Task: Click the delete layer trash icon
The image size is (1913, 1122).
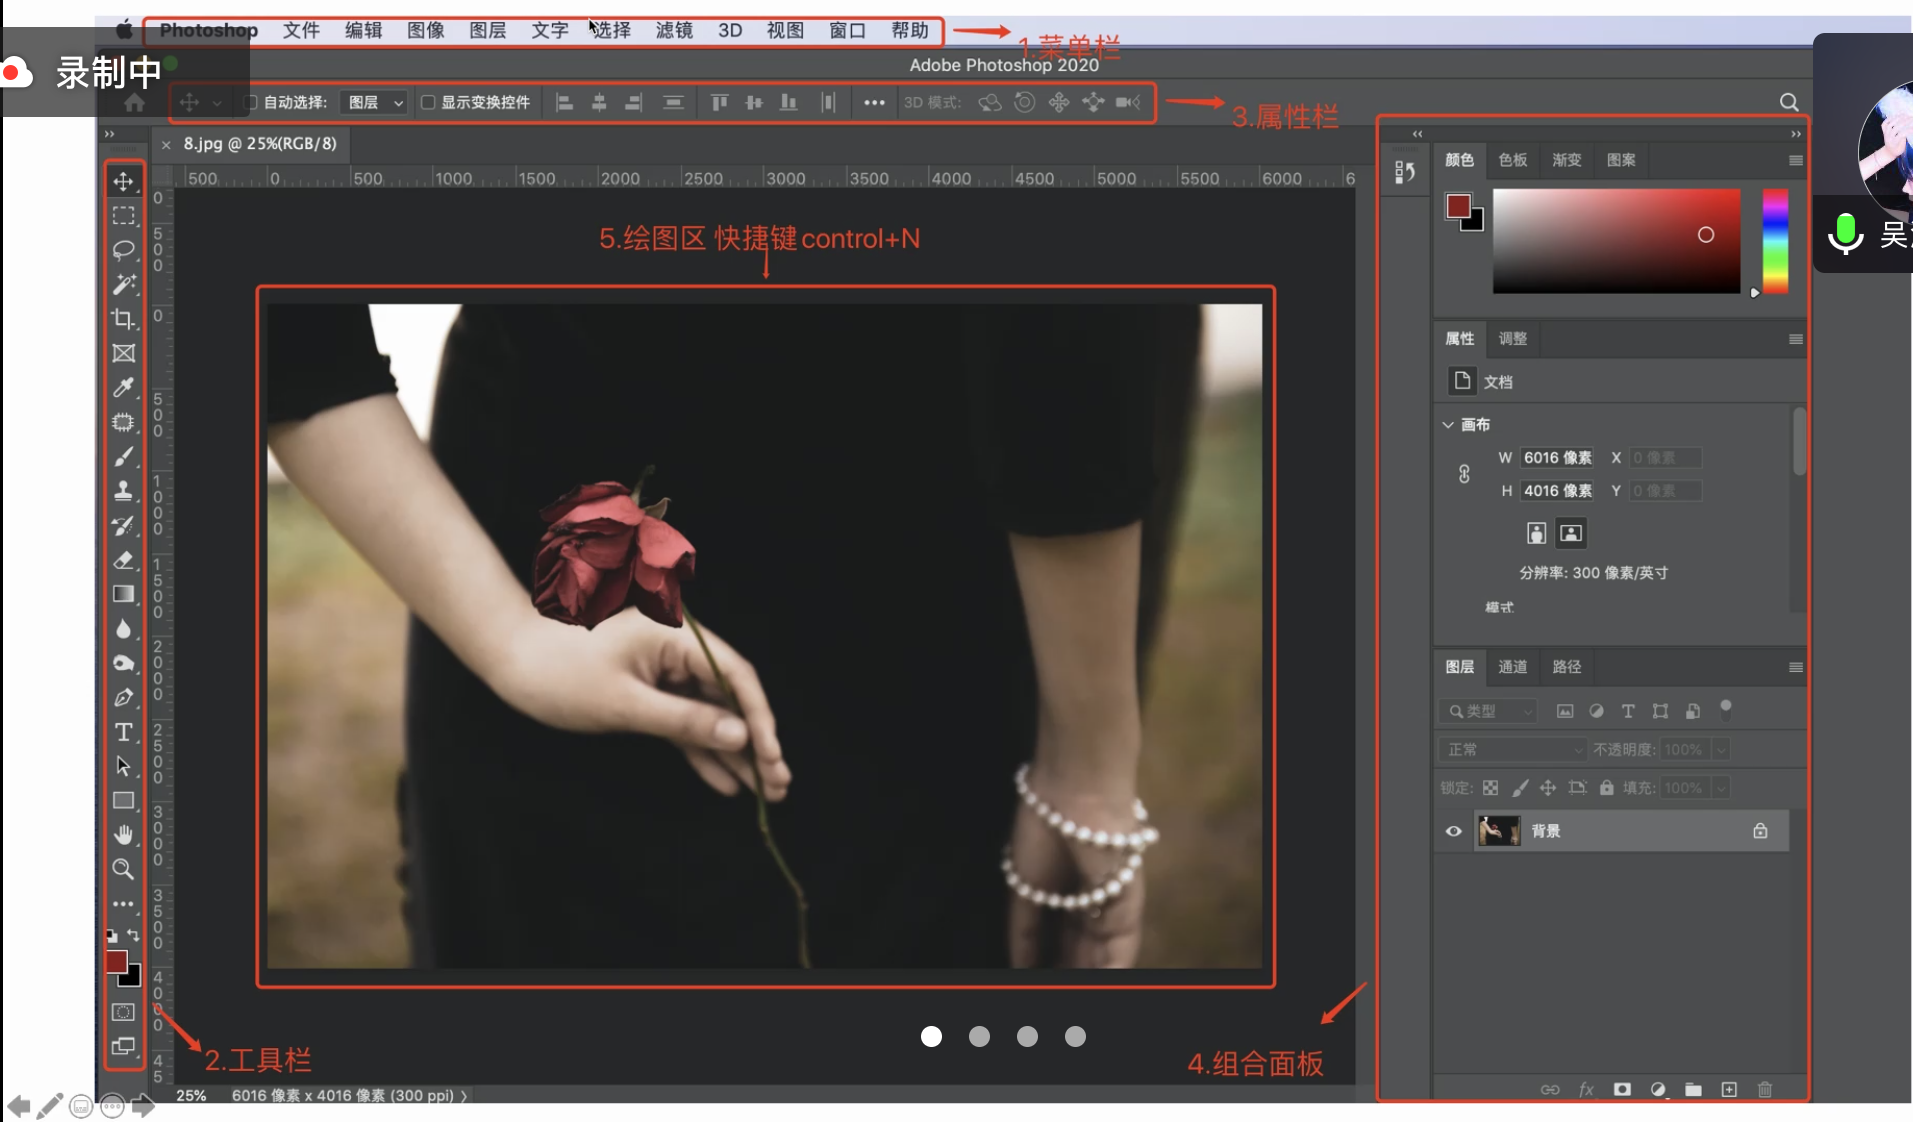Action: pos(1764,1089)
